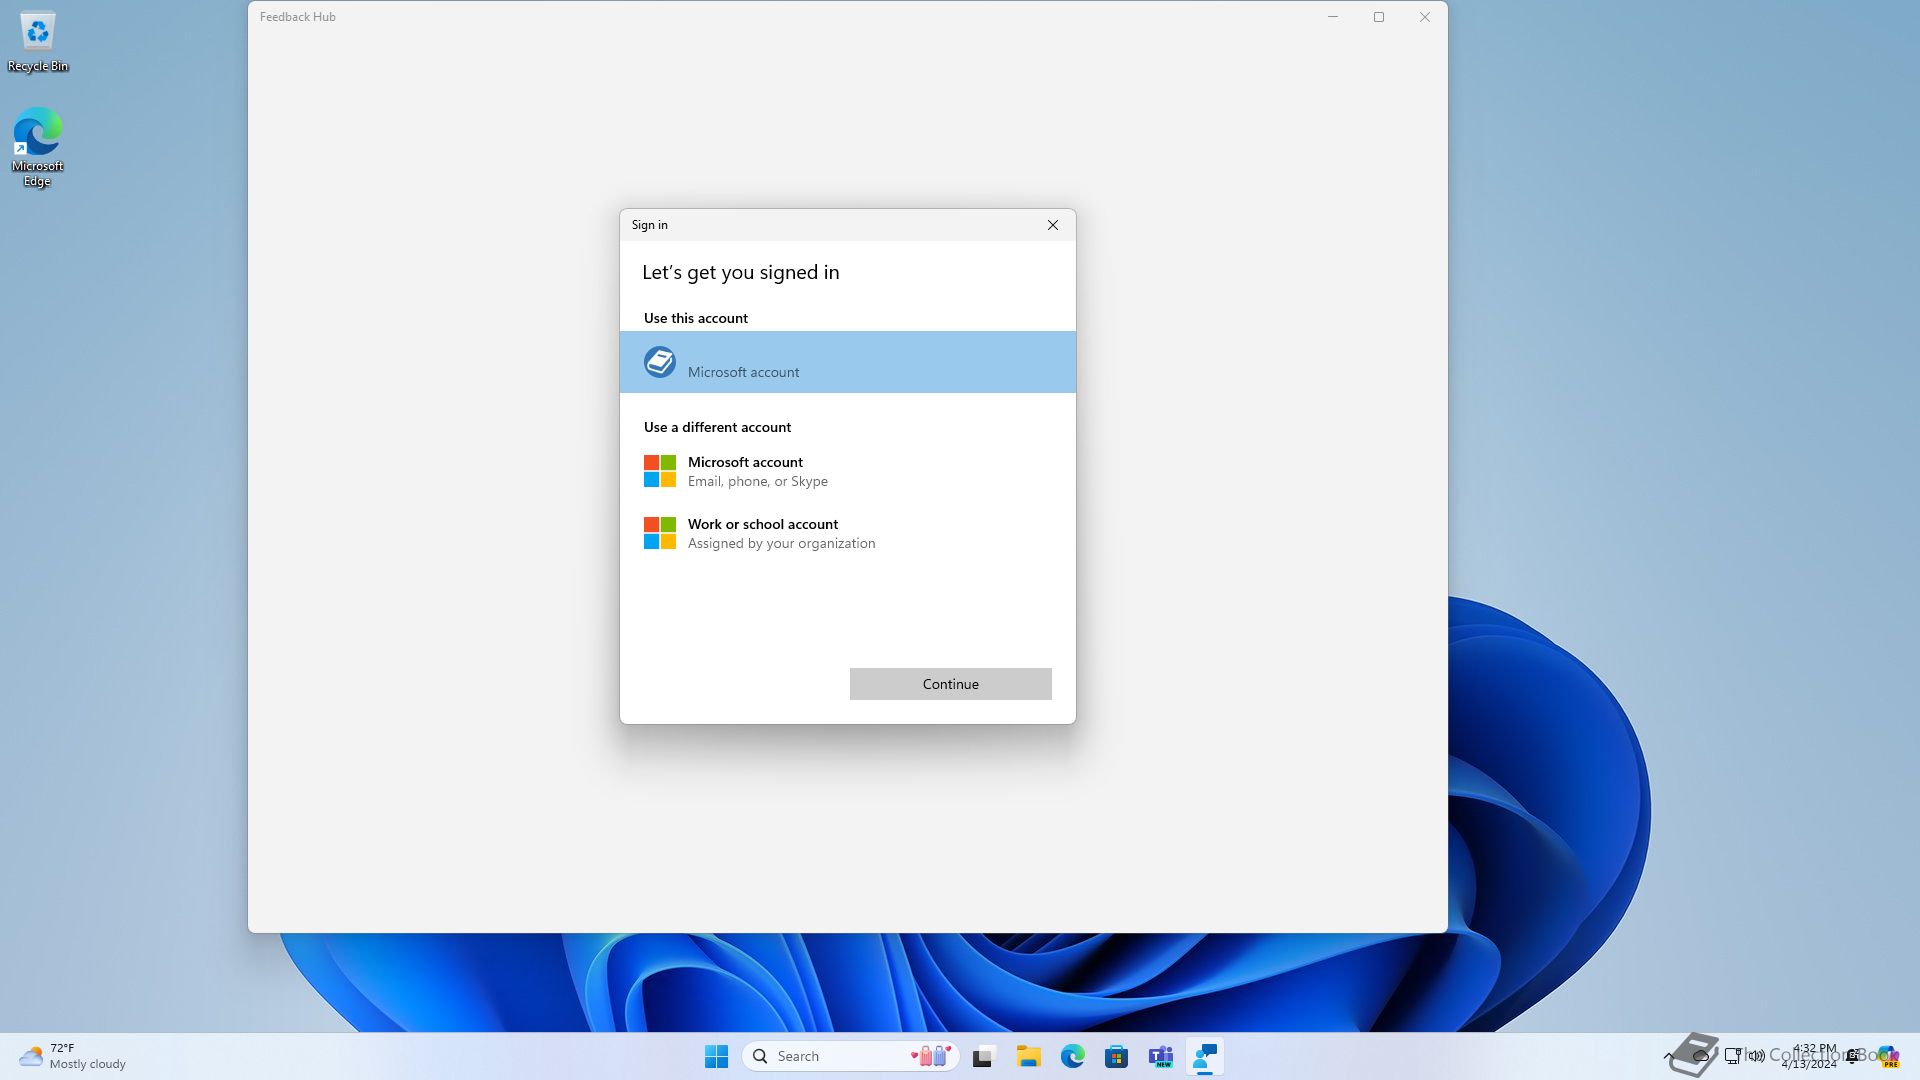Expand the hidden system tray icons chevron
Screen dimensions: 1920x1080
(x=1668, y=1056)
